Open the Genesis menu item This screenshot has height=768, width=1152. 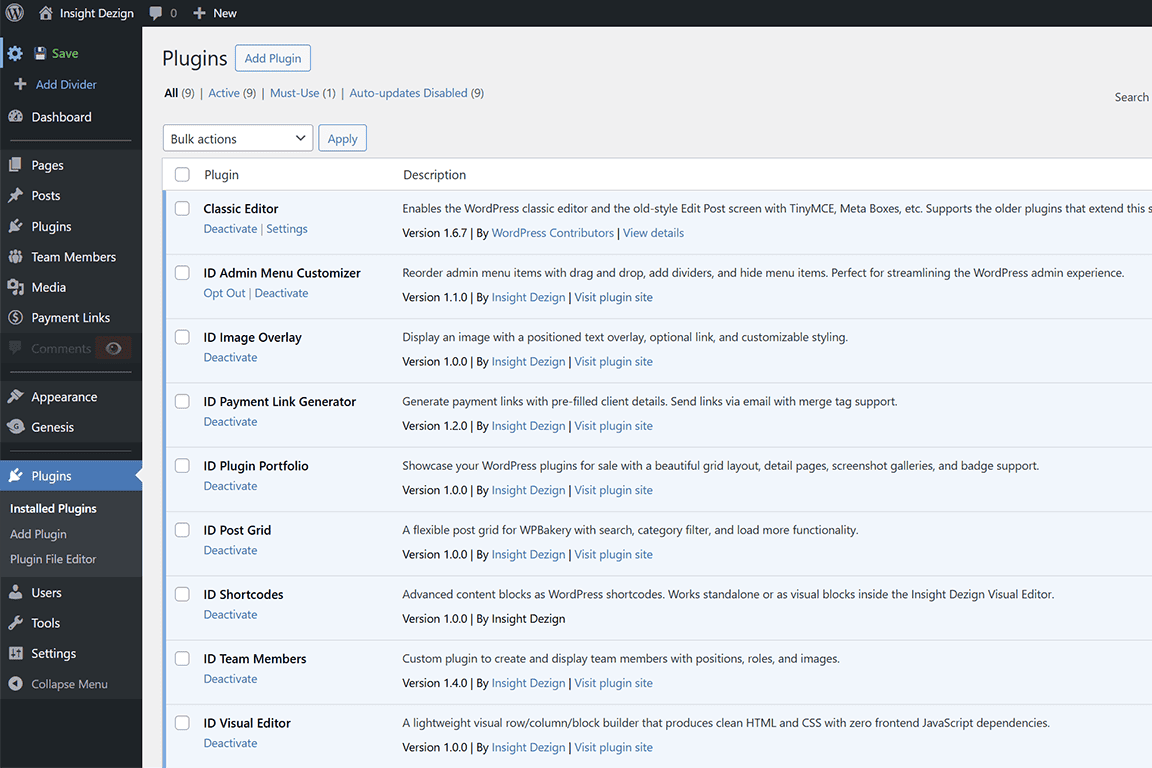point(52,427)
